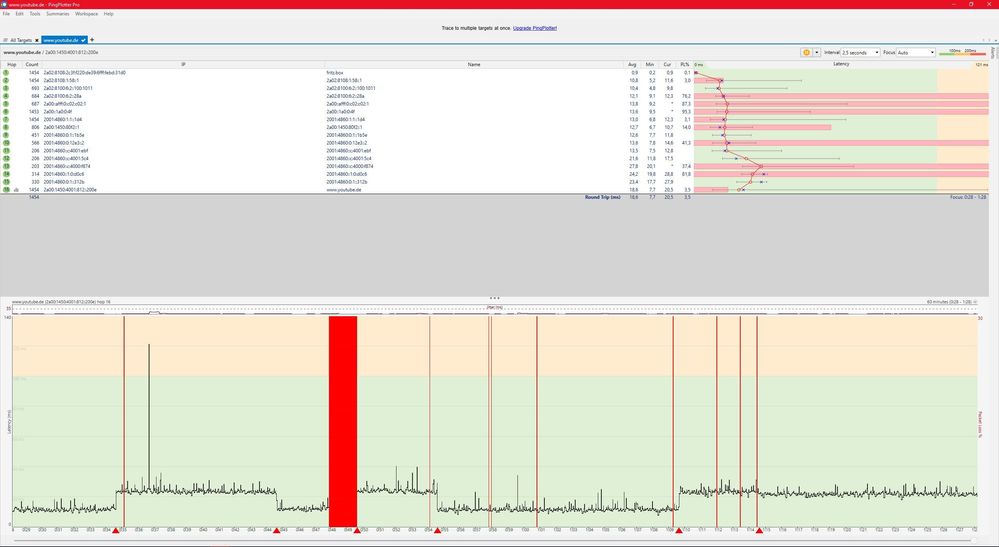Click IP 2a00:1a0:0:4f in hop 6
Viewport: 999px width, 547px height.
[57, 111]
